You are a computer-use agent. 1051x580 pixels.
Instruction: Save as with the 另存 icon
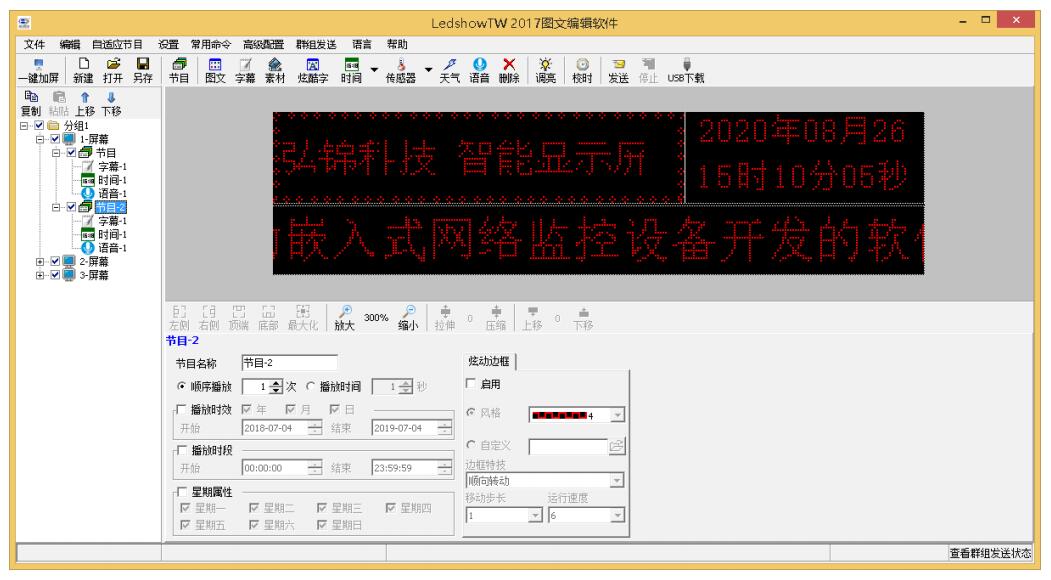(142, 70)
